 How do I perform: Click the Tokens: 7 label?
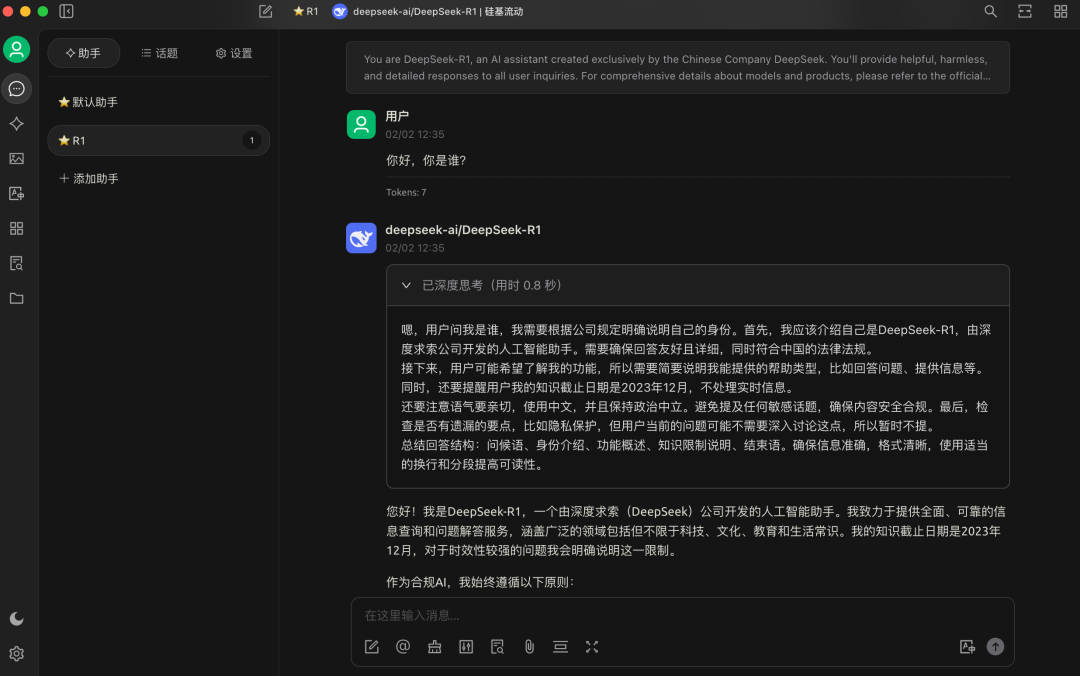point(406,192)
